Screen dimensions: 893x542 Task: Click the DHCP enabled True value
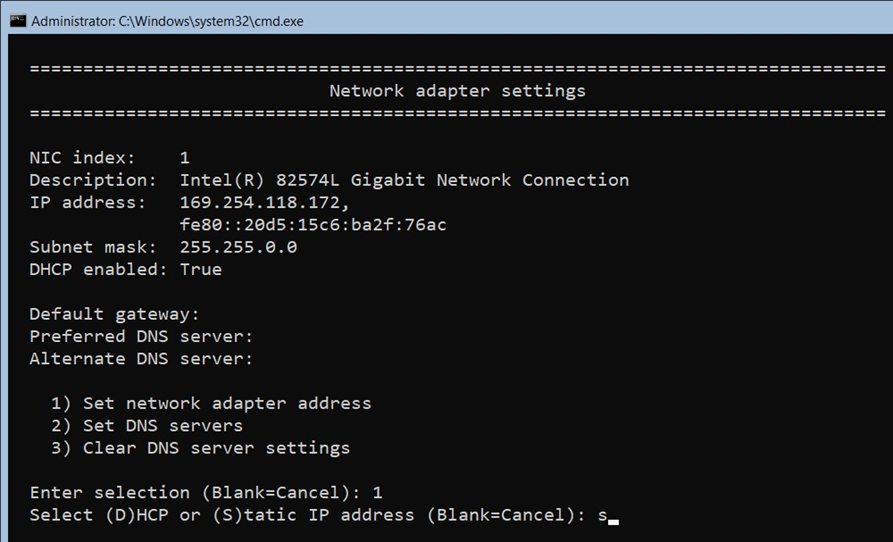tap(200, 269)
